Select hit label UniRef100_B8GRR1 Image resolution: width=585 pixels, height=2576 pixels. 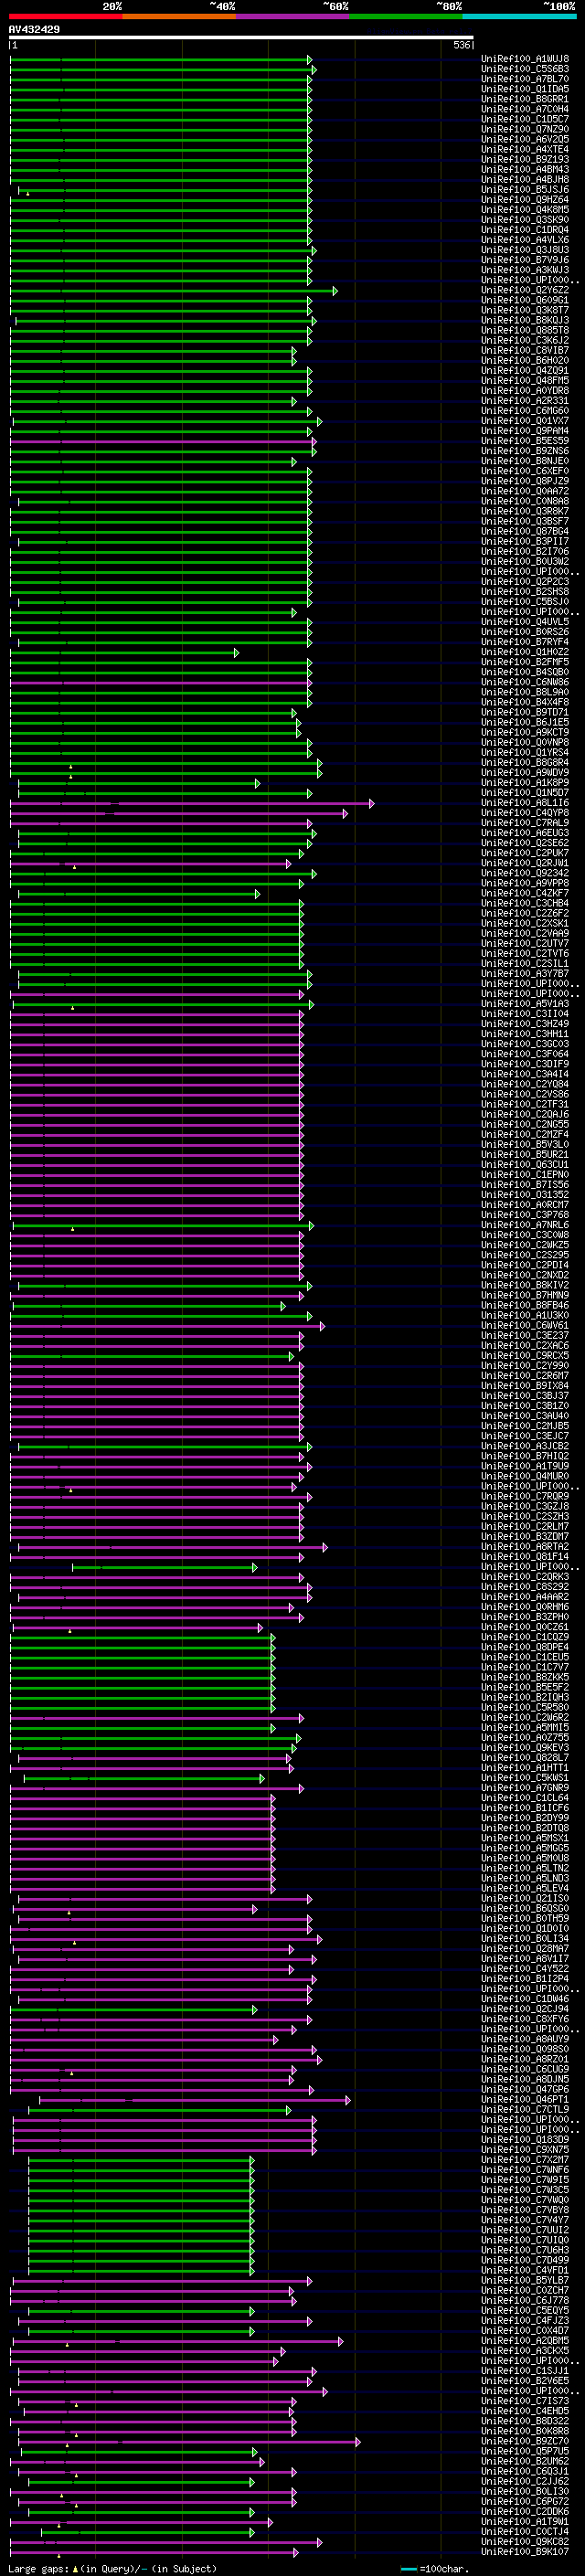525,99
